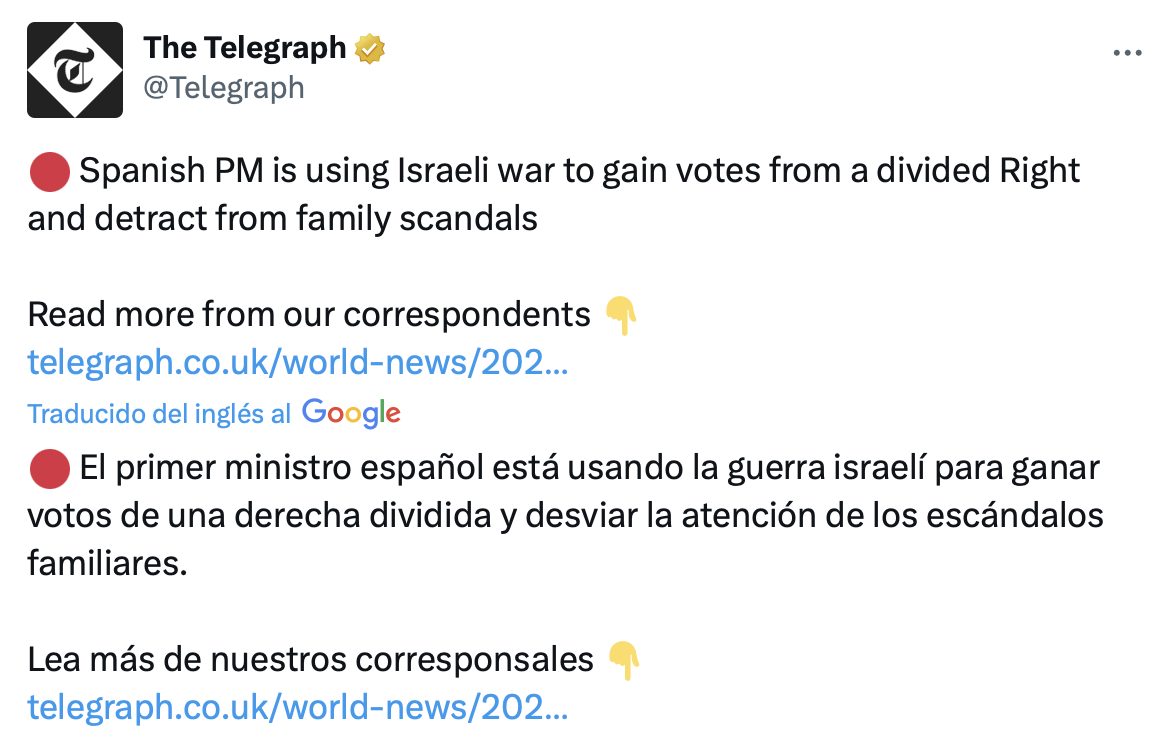Click the pointing-down emoji after 'correspondents'
This screenshot has width=1162, height=746.
[621, 315]
